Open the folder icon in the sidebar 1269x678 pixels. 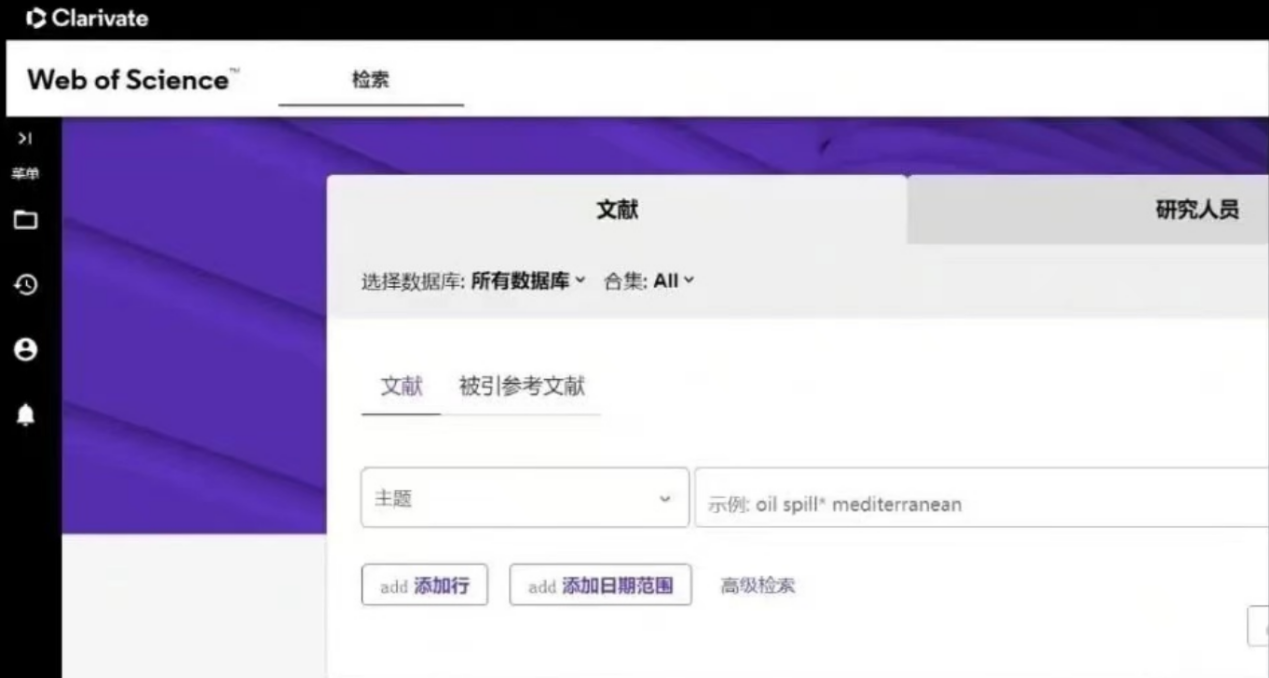point(25,220)
